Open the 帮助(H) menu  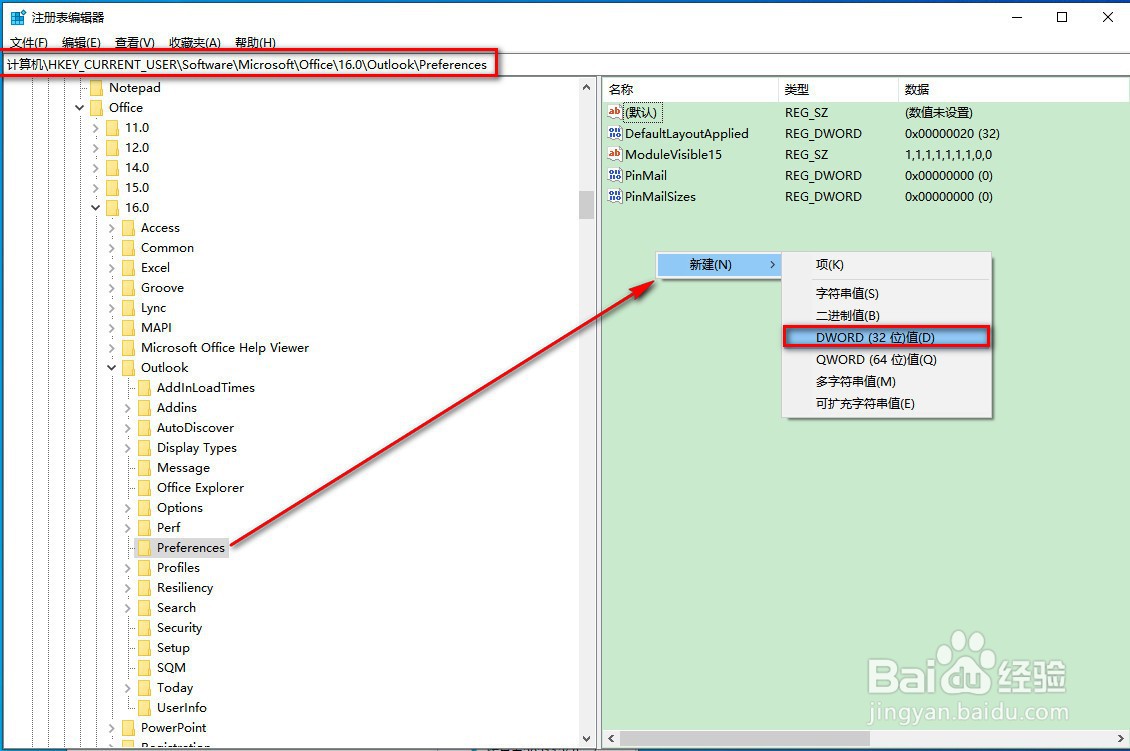coord(255,43)
